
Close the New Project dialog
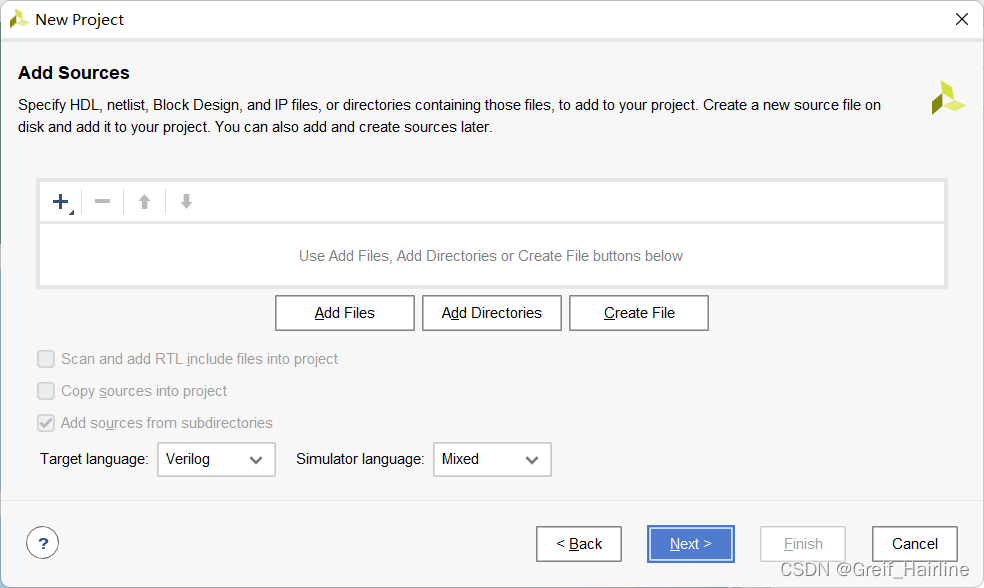(x=962, y=19)
